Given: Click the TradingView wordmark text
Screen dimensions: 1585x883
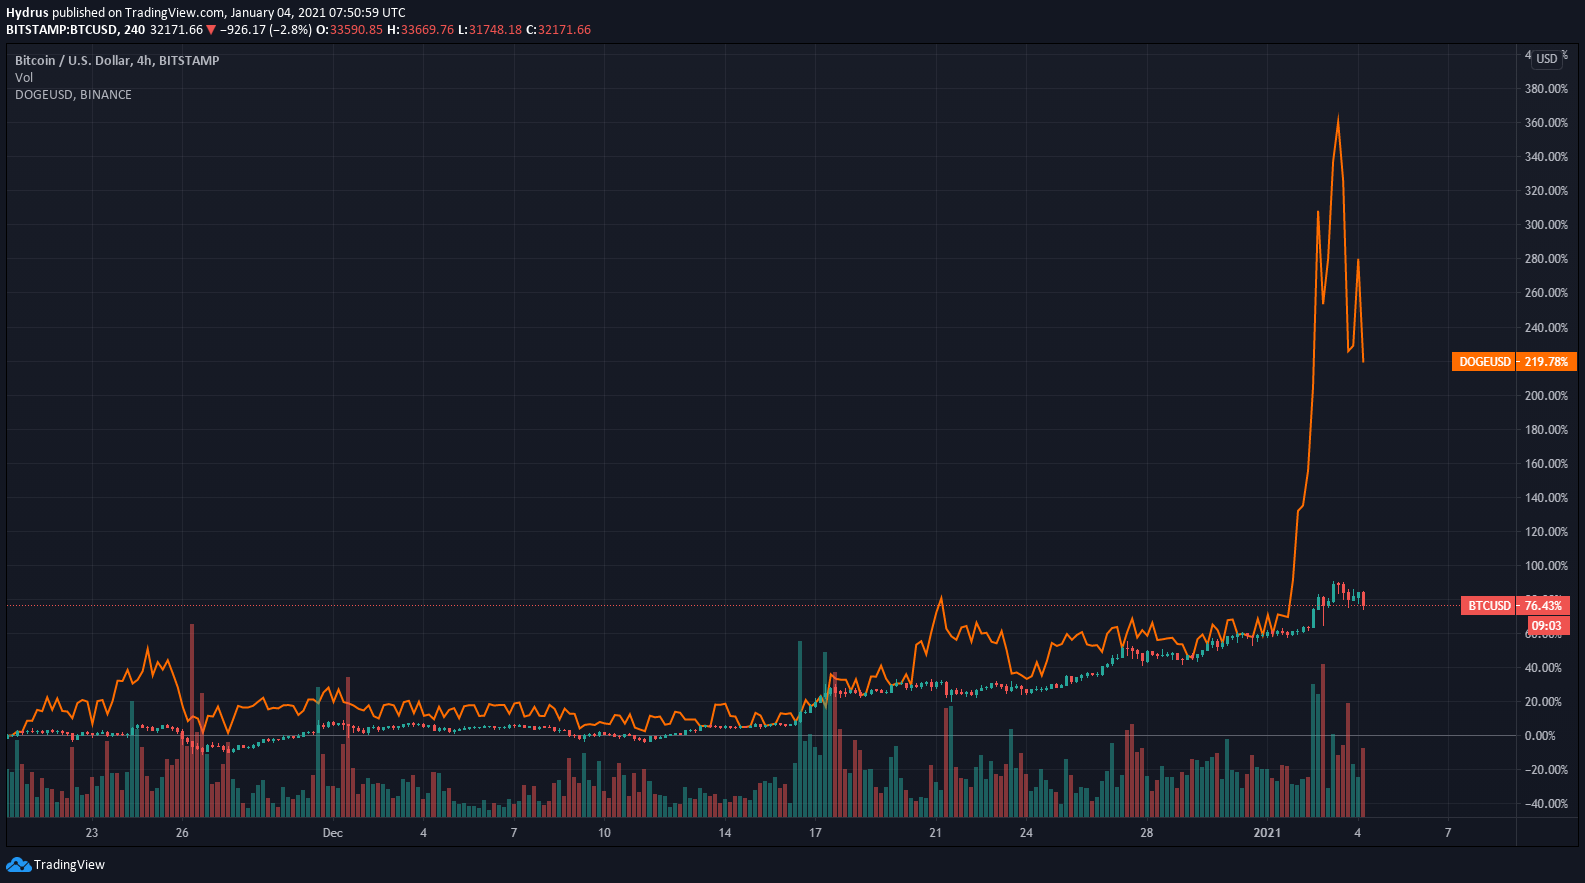Looking at the screenshot, I should click(x=69, y=865).
